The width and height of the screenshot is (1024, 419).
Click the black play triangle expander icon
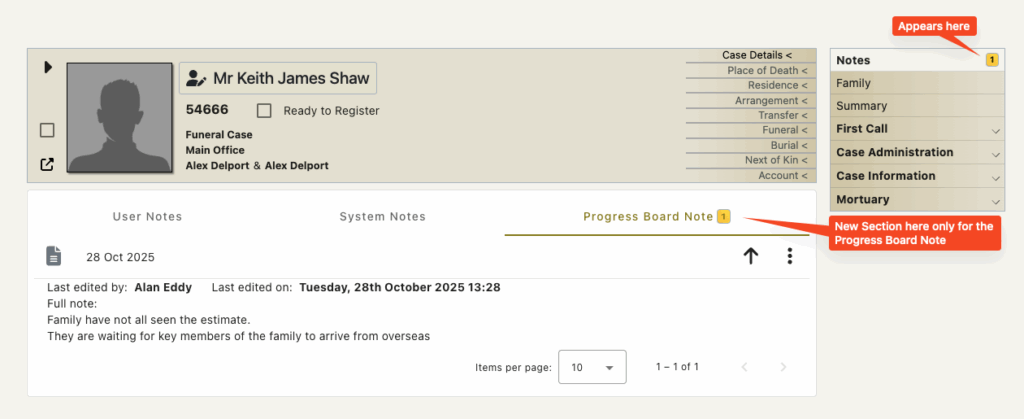[x=48, y=67]
